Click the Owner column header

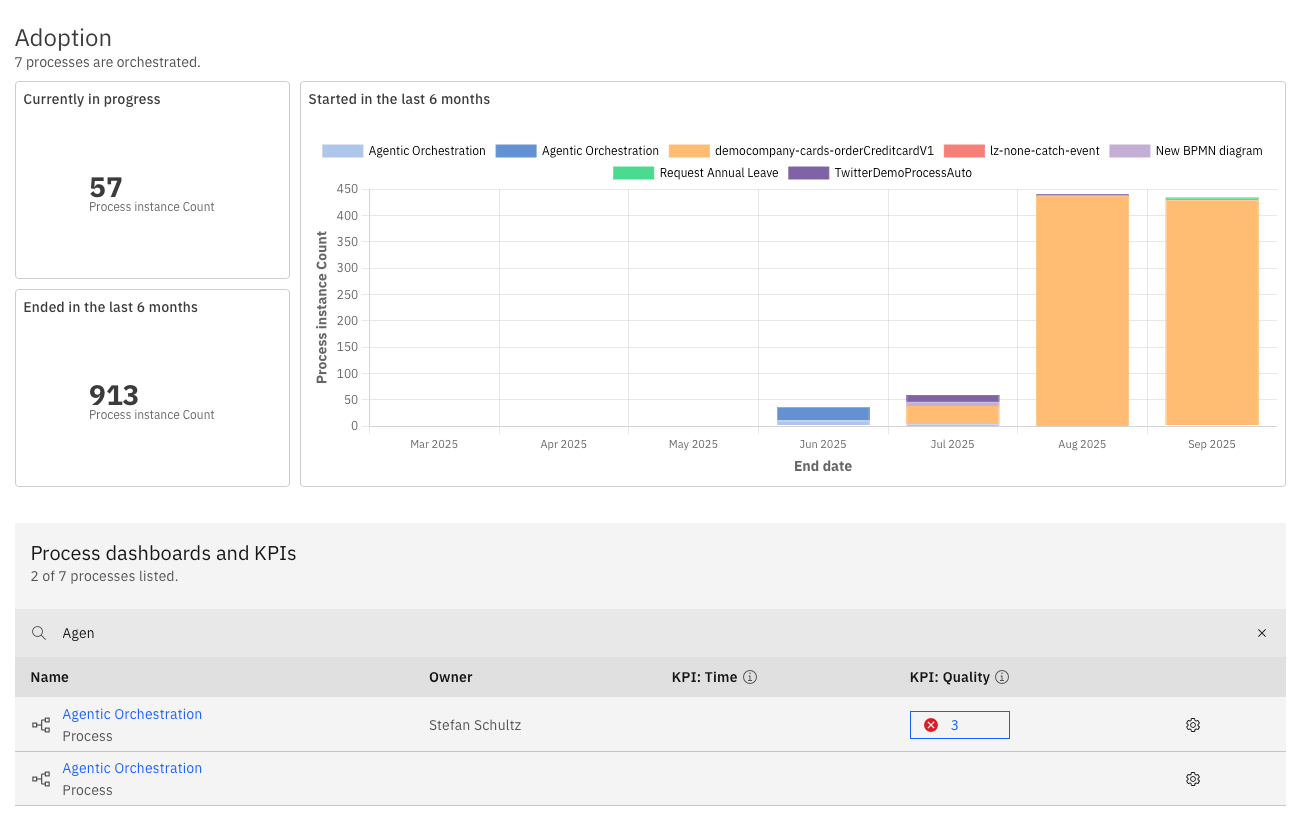[450, 677]
